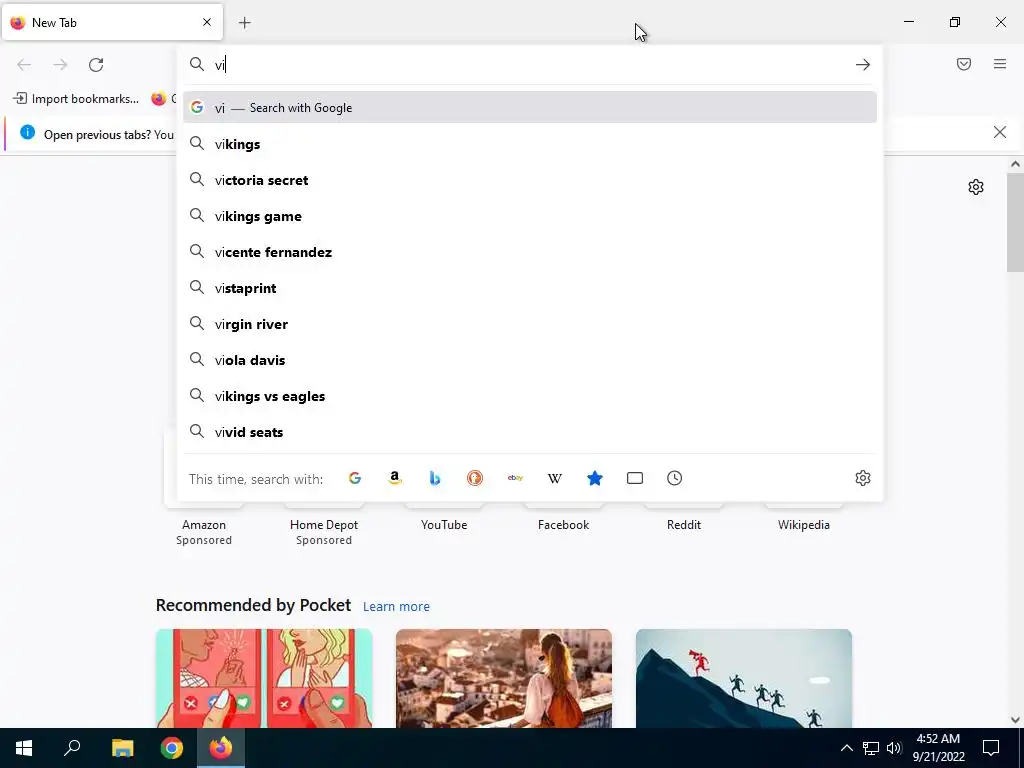Close the New Tab tab
Image resolution: width=1024 pixels, height=768 pixels.
207,22
